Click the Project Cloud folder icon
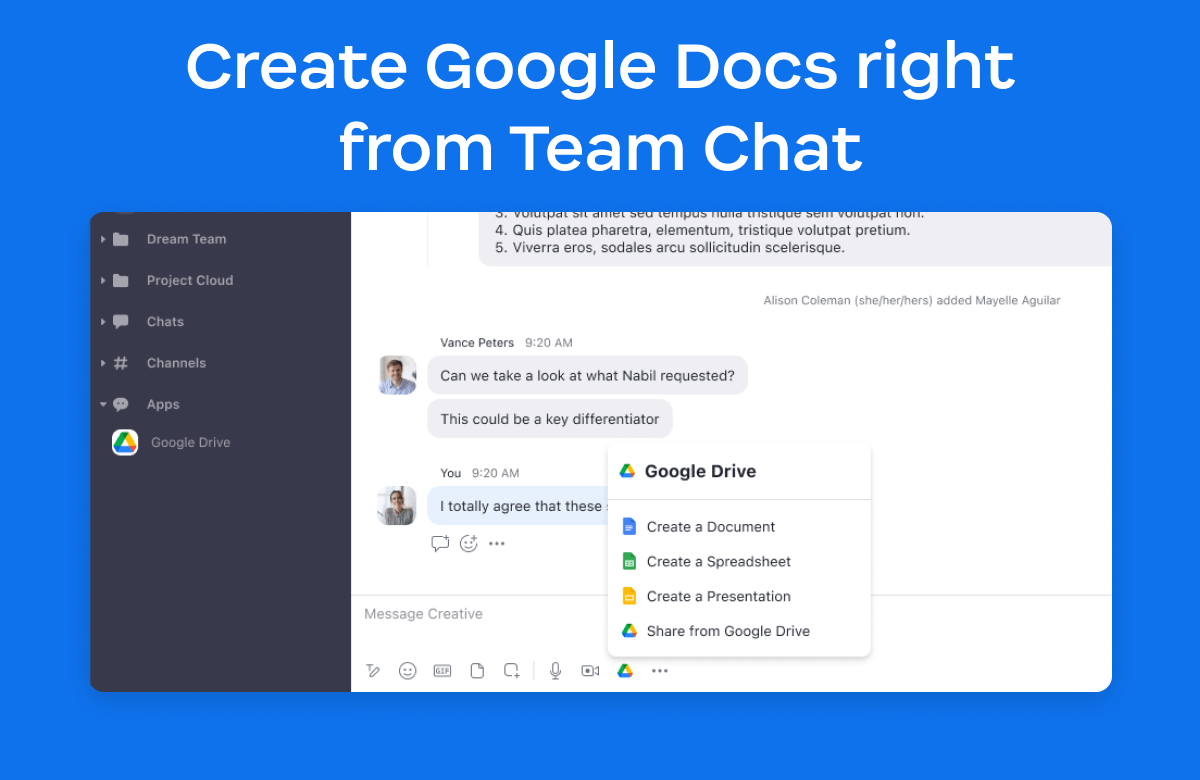1200x780 pixels. (x=121, y=281)
